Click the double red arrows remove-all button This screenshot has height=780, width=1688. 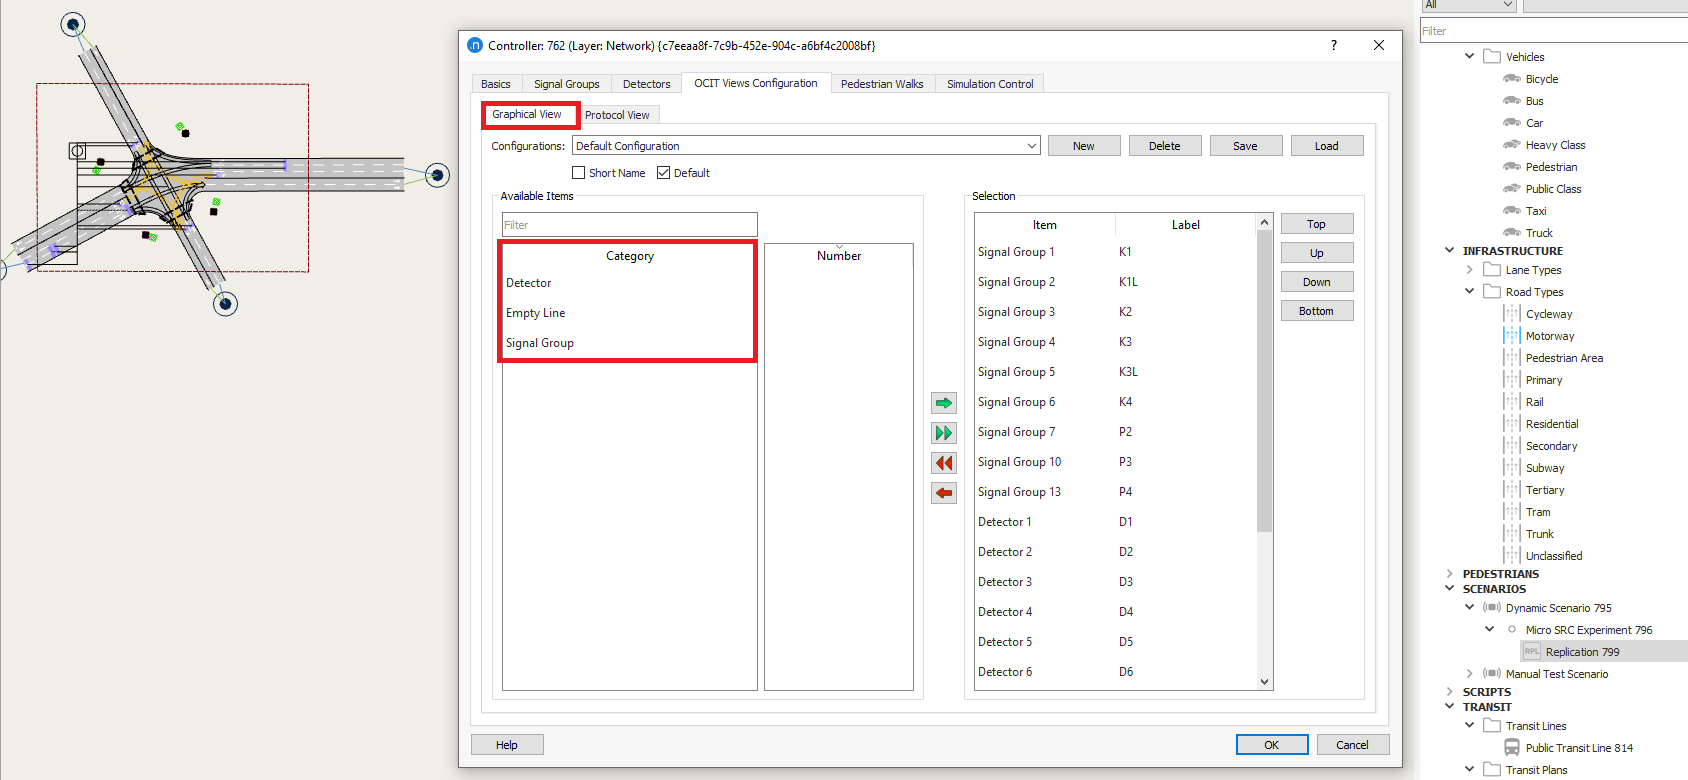(943, 463)
